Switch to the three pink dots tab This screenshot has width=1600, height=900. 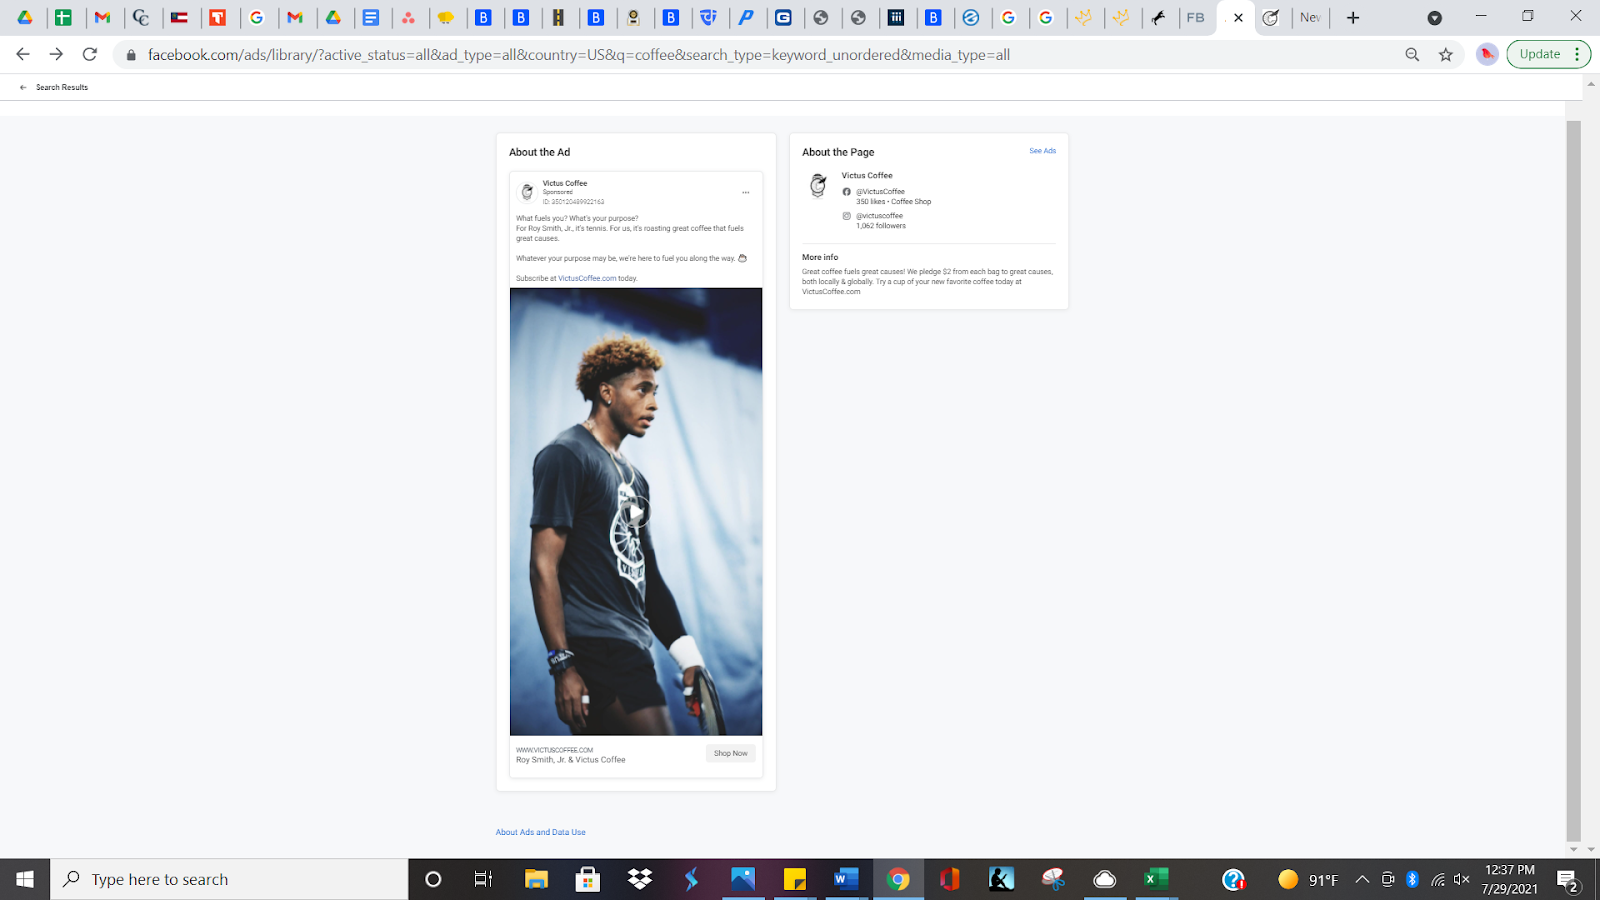coord(408,18)
